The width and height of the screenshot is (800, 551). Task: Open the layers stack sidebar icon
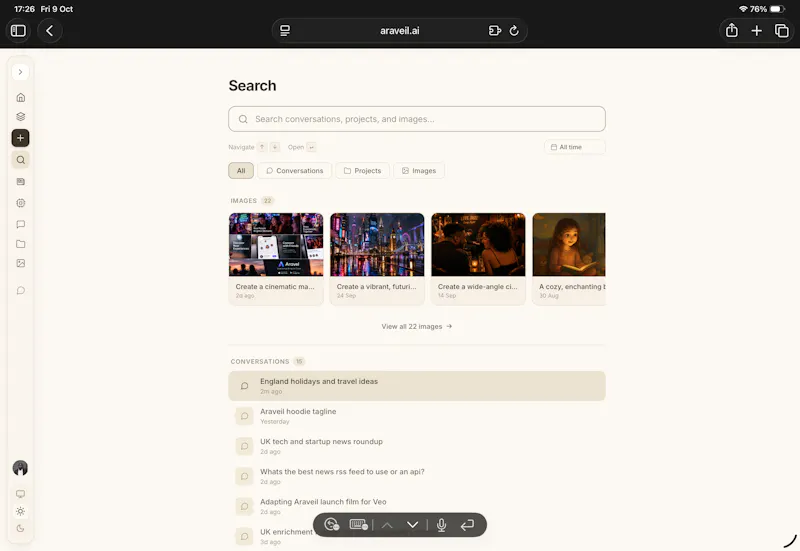click(20, 116)
